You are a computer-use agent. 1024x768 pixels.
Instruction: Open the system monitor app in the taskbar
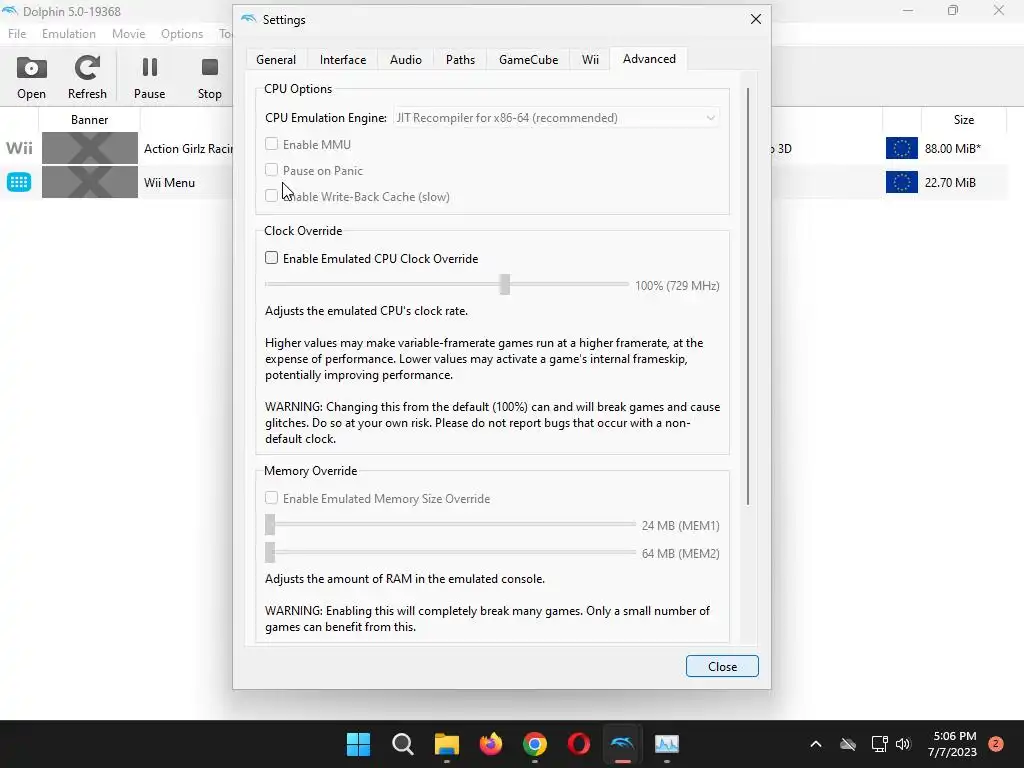[667, 744]
